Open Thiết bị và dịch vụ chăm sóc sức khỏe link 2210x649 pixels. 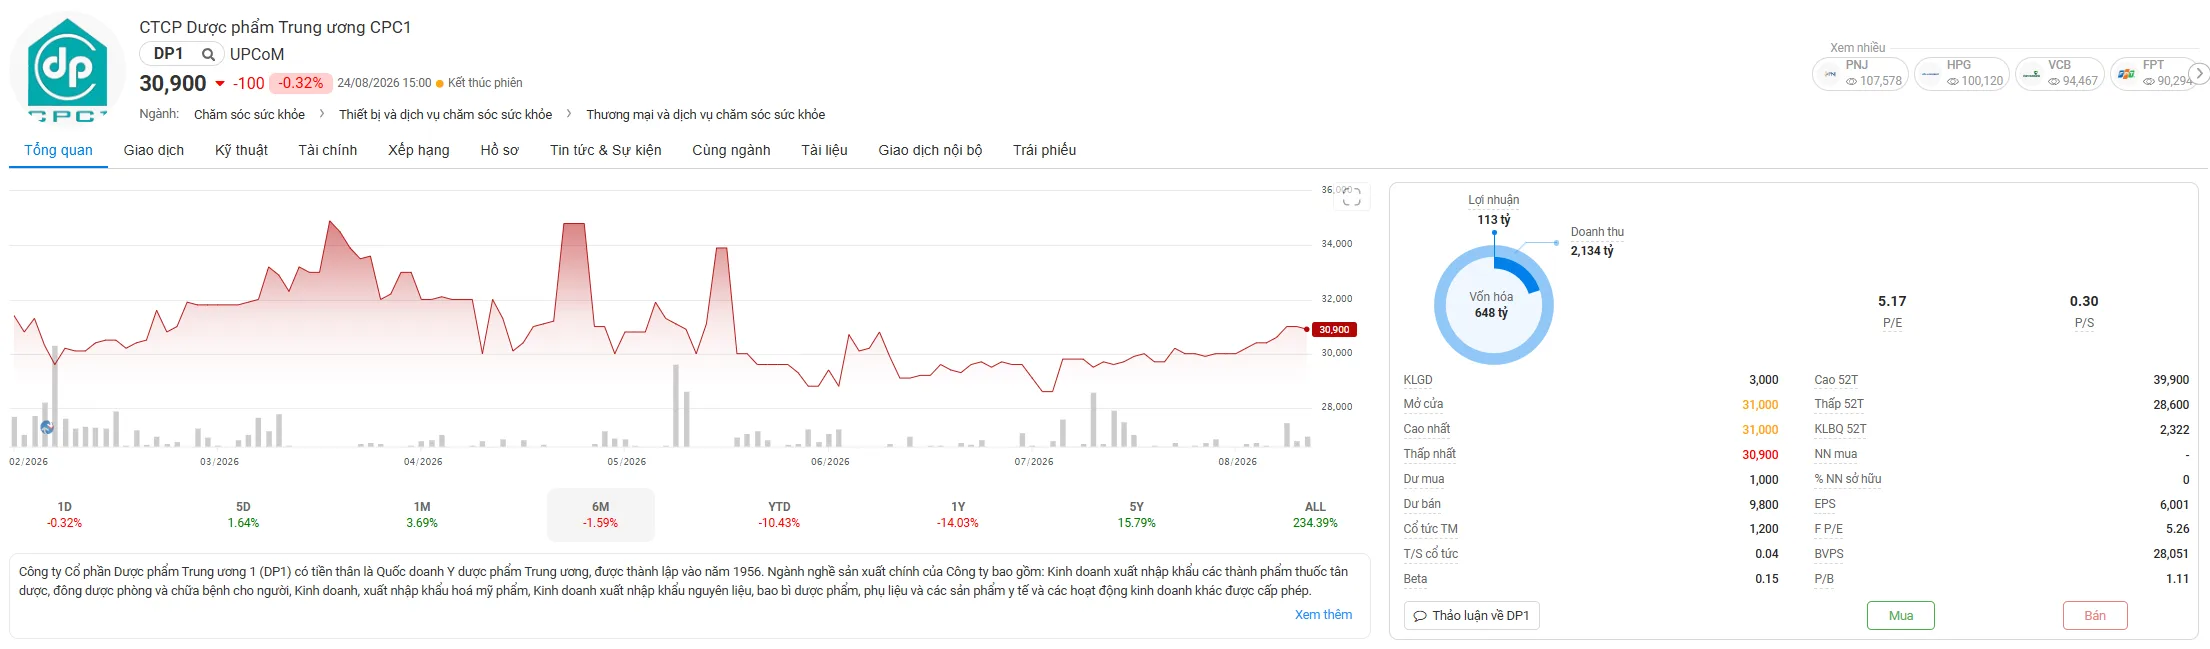tap(445, 115)
